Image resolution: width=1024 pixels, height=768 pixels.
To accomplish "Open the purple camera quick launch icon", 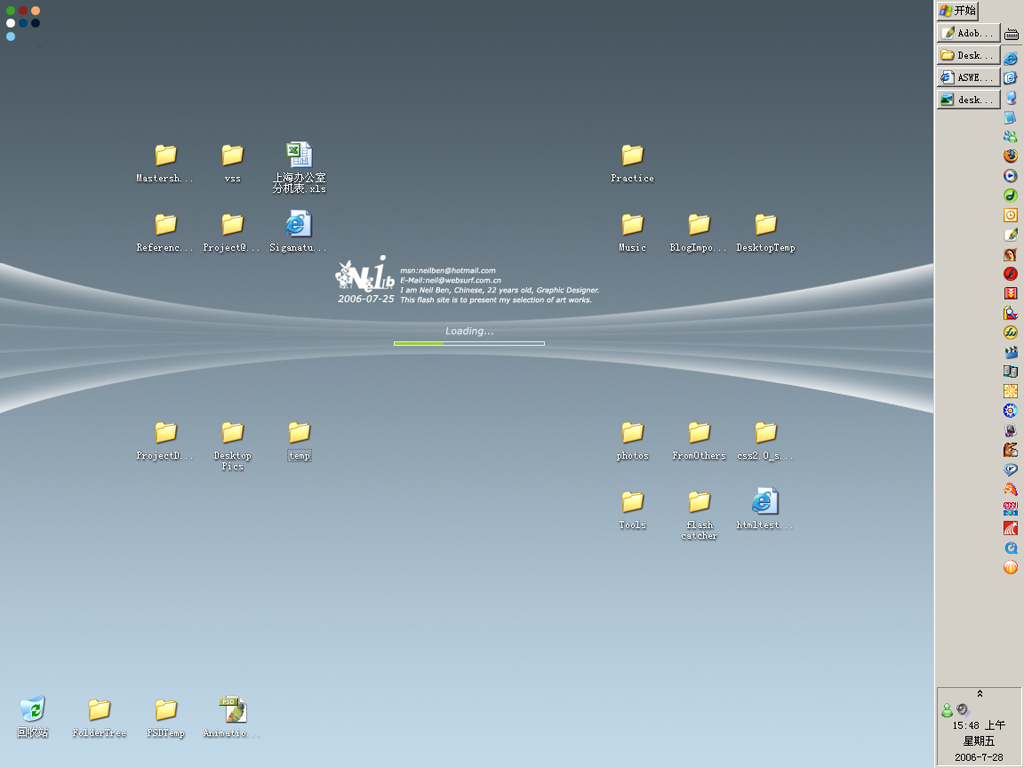I will [1010, 430].
